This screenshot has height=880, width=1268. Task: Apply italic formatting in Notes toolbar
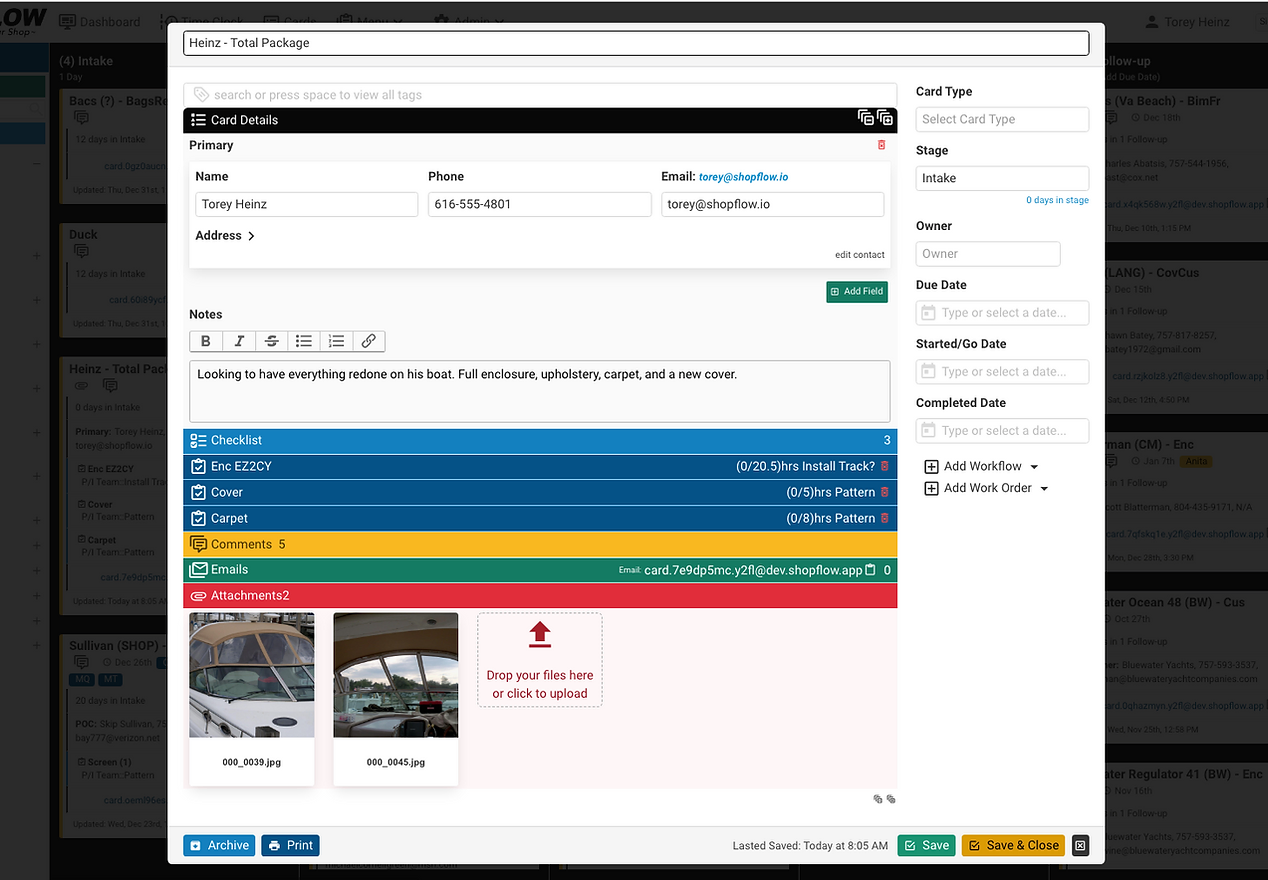tap(239, 341)
